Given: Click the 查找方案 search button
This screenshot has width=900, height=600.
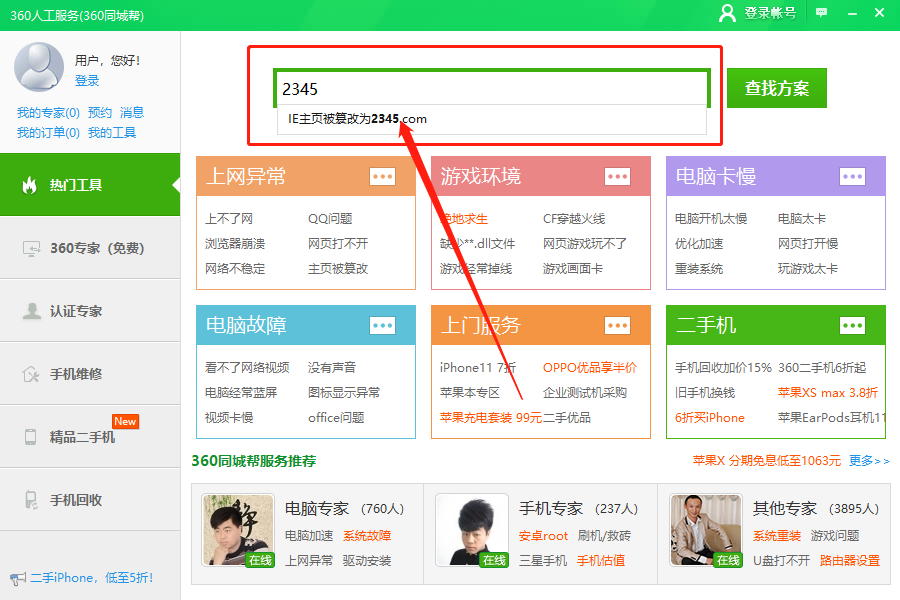Looking at the screenshot, I should click(x=777, y=88).
